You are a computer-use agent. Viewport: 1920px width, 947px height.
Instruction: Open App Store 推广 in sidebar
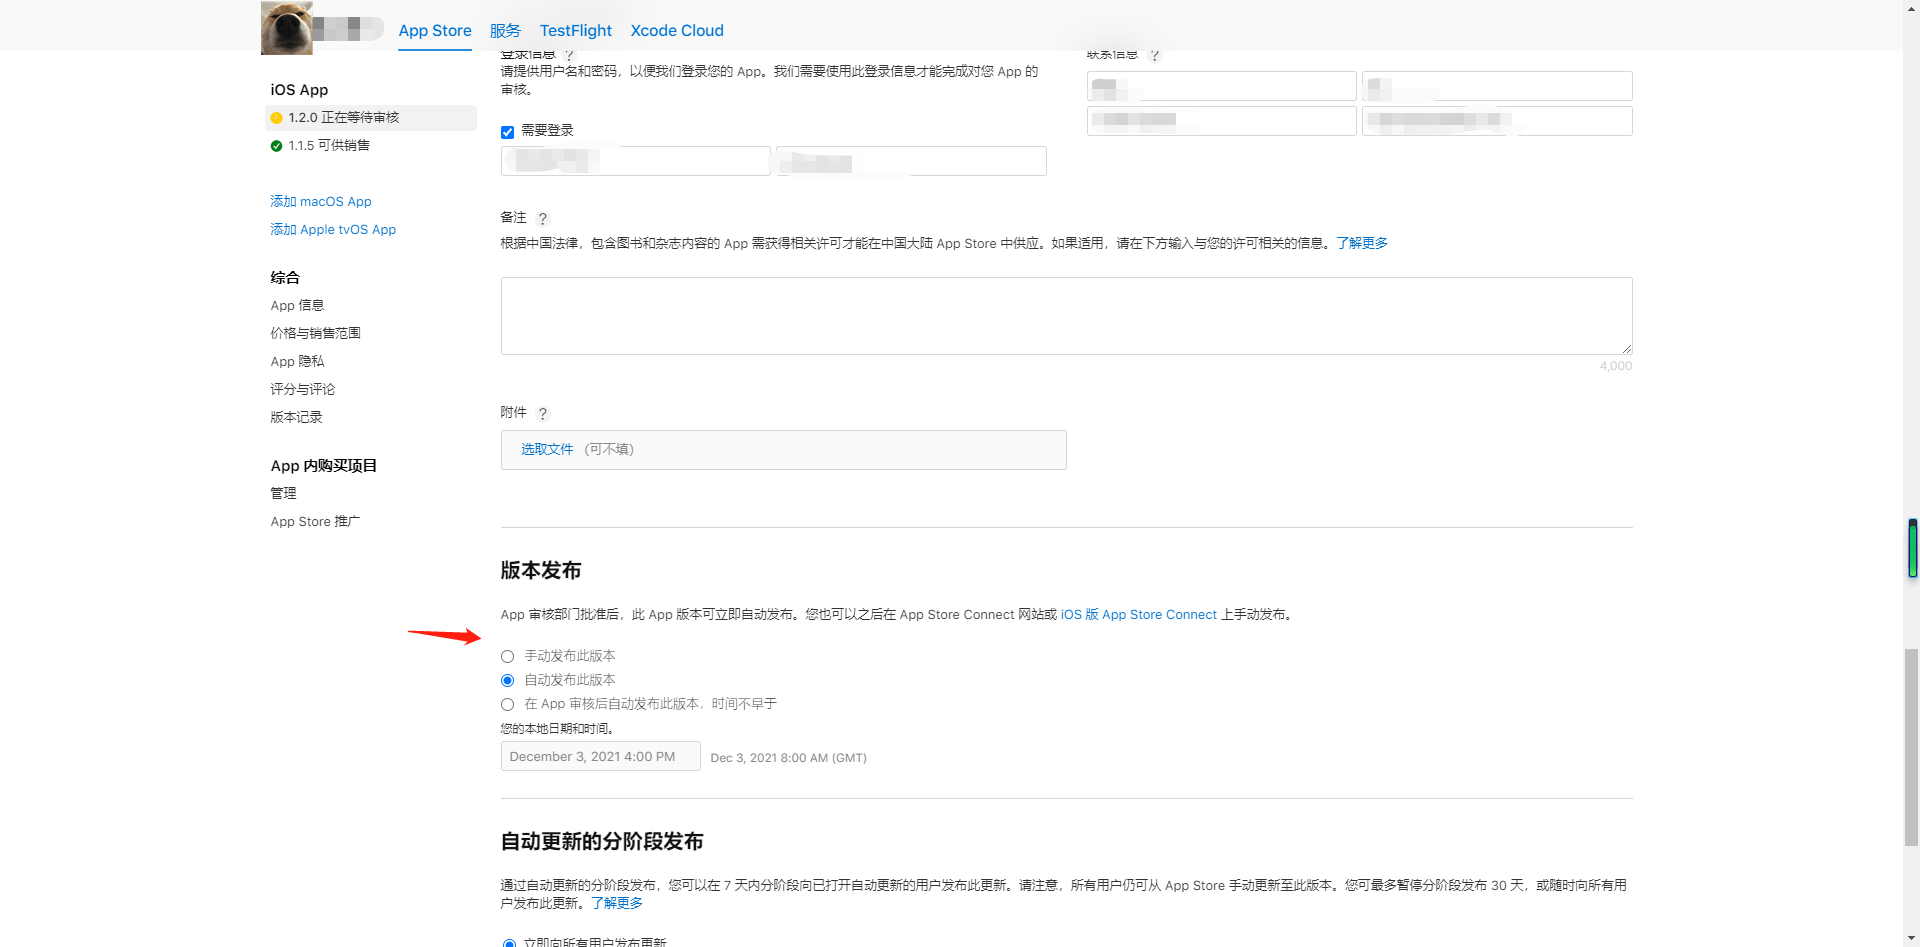coord(315,522)
